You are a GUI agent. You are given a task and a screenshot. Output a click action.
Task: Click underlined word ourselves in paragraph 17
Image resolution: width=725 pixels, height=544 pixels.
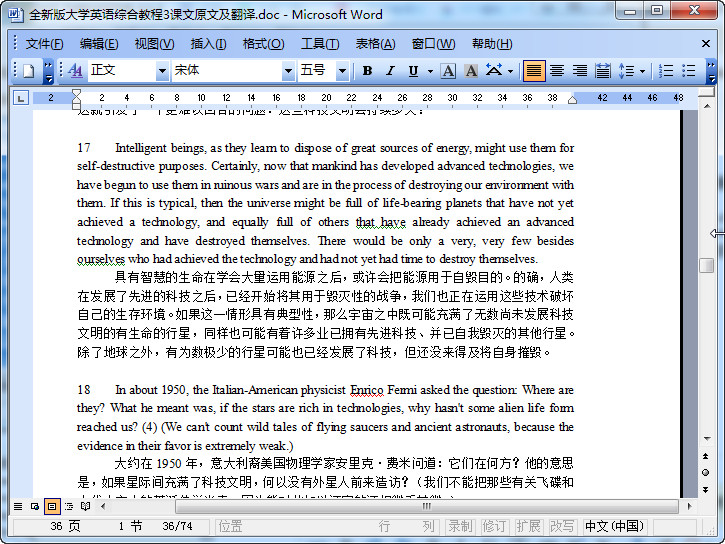(101, 259)
